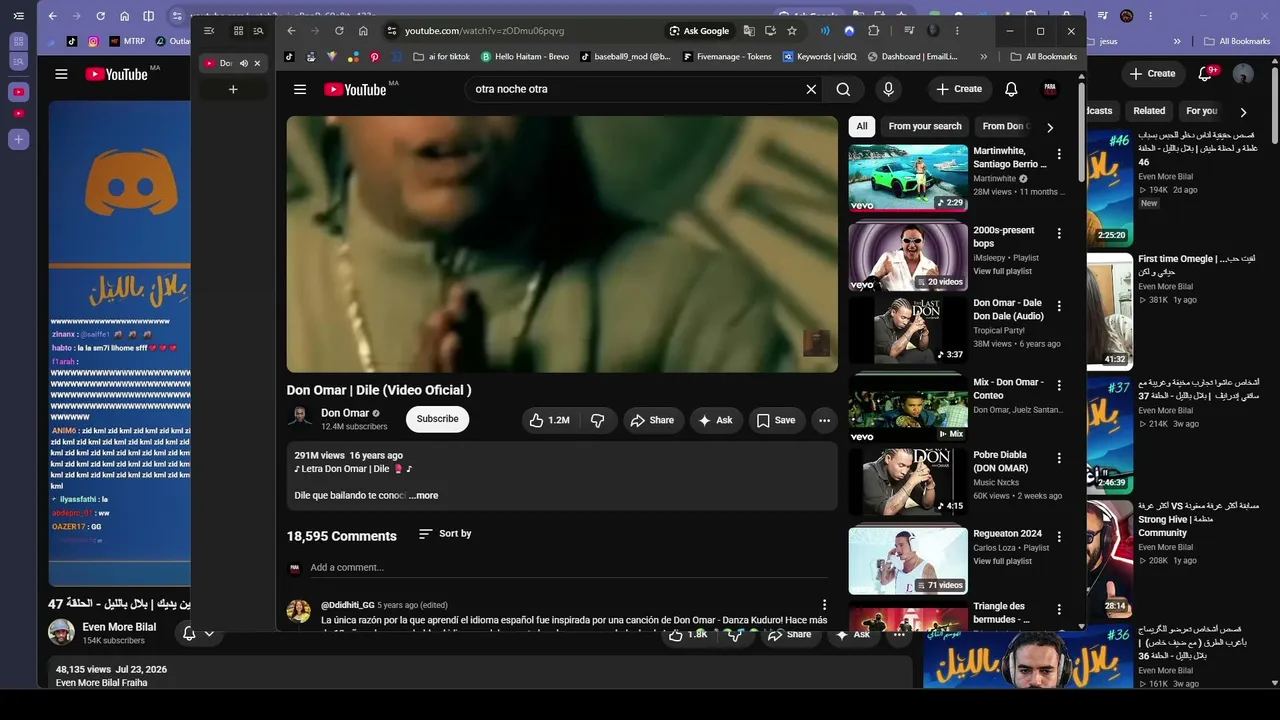The width and height of the screenshot is (1280, 720).
Task: Translate this page icon in address bar
Action: (749, 31)
